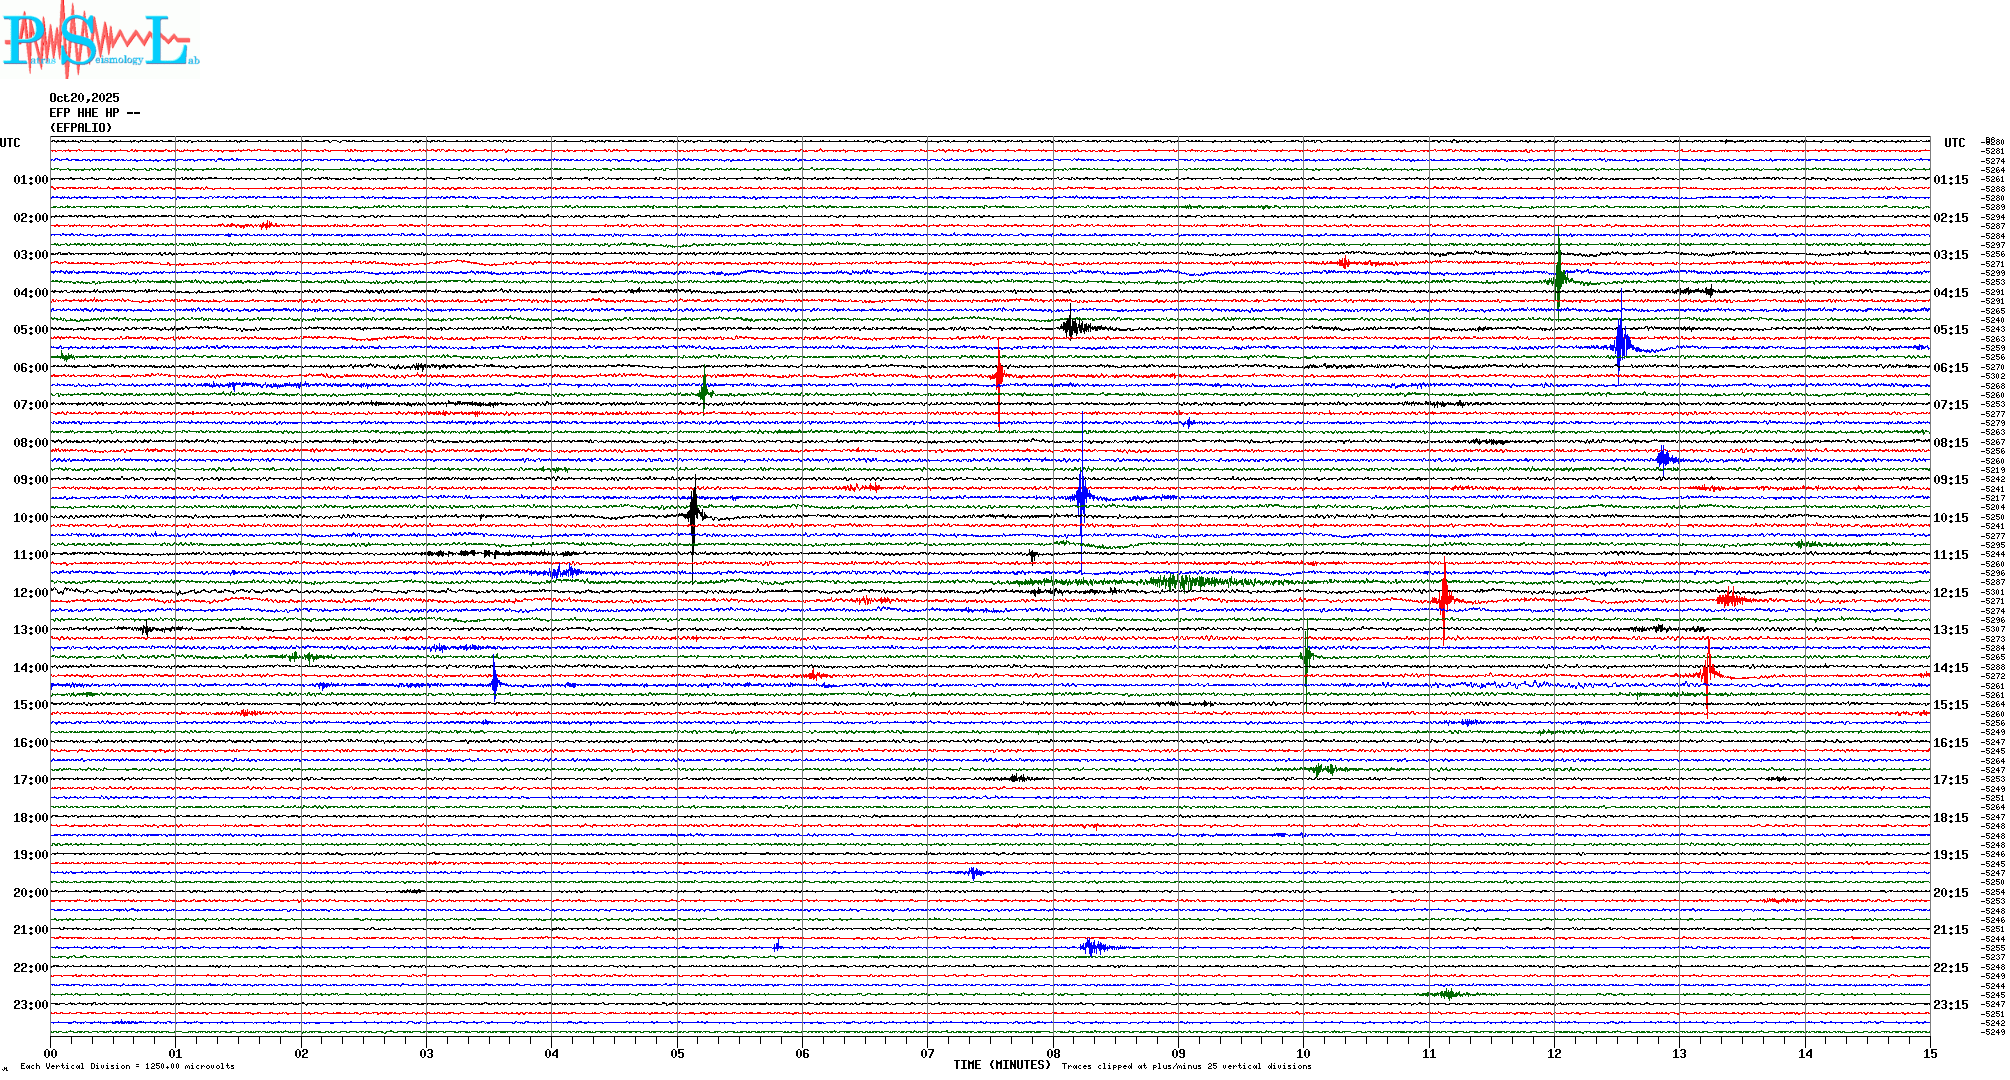Click the TIME (MINUTES) axis title
This screenshot has height=1080, width=2010.
point(1001,1065)
